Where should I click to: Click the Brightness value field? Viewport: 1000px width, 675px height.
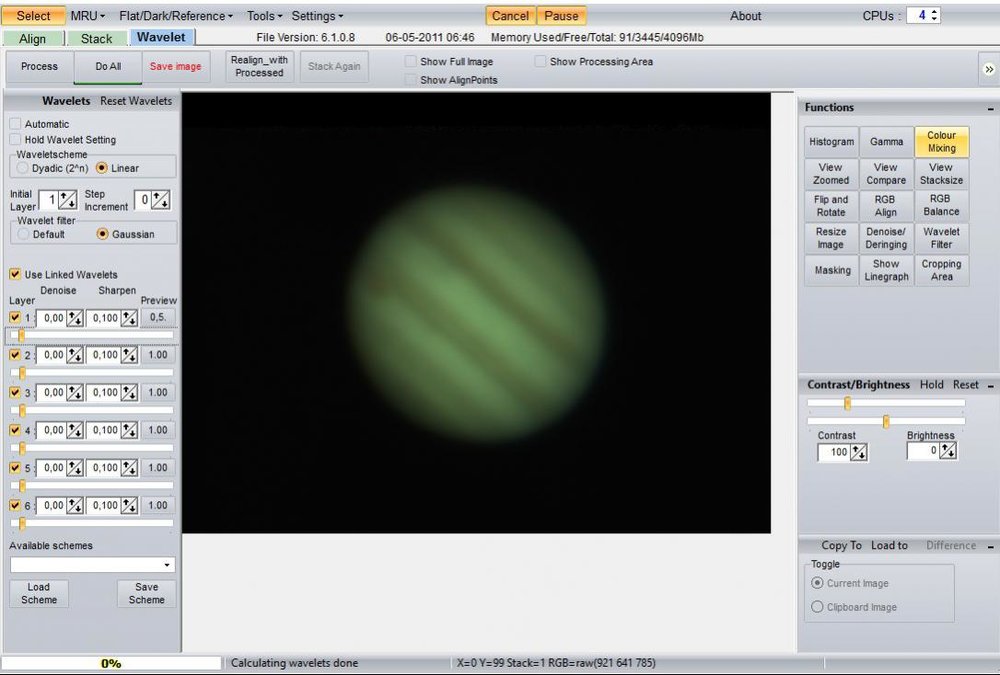923,451
